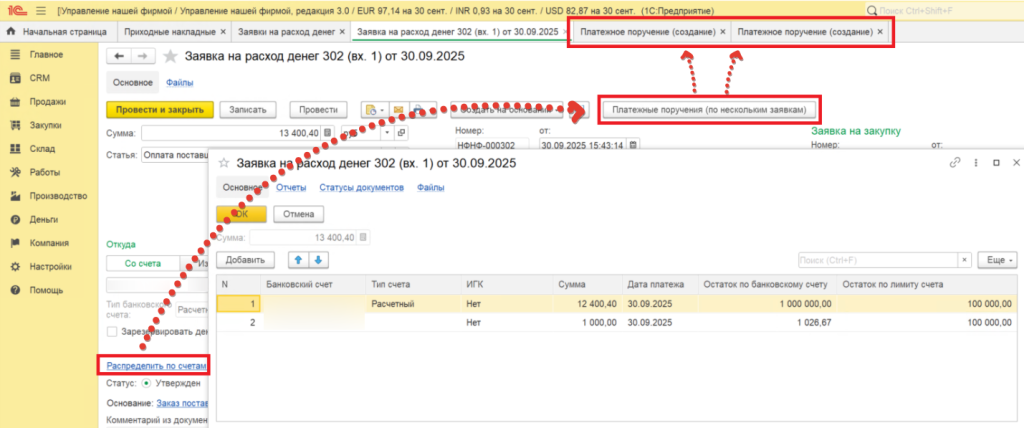Select the Утвержден status radio button
Viewport: 1024px width, 428px height.
pyautogui.click(x=146, y=383)
